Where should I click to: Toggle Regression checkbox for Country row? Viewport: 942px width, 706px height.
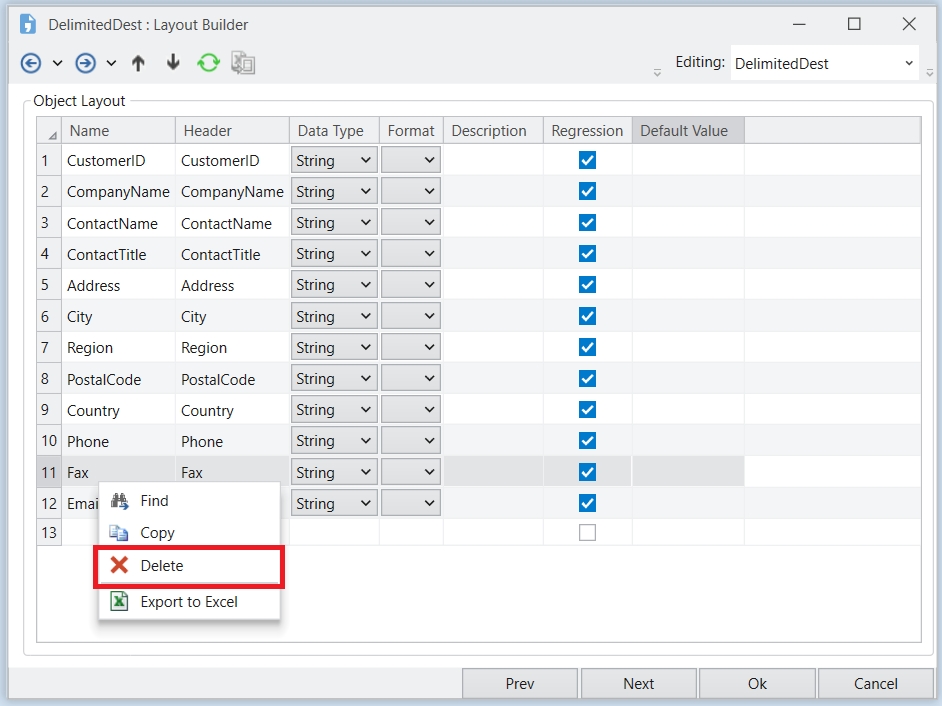(587, 410)
